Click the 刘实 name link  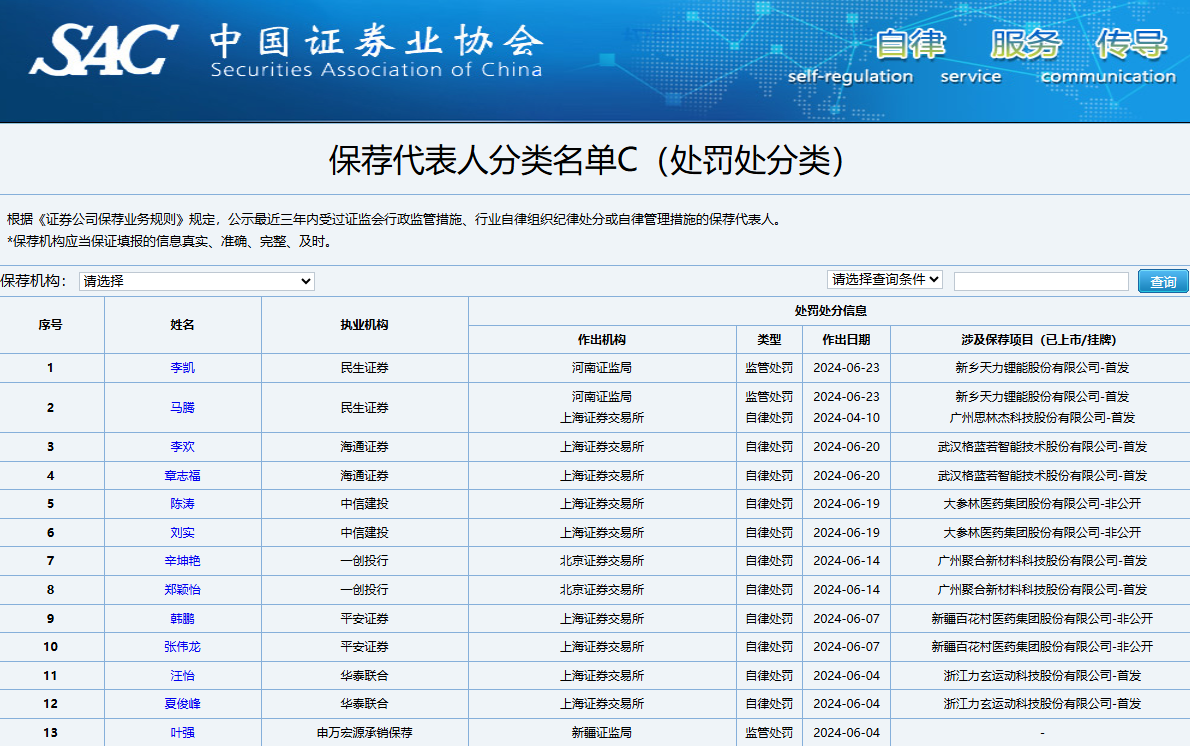pyautogui.click(x=182, y=533)
